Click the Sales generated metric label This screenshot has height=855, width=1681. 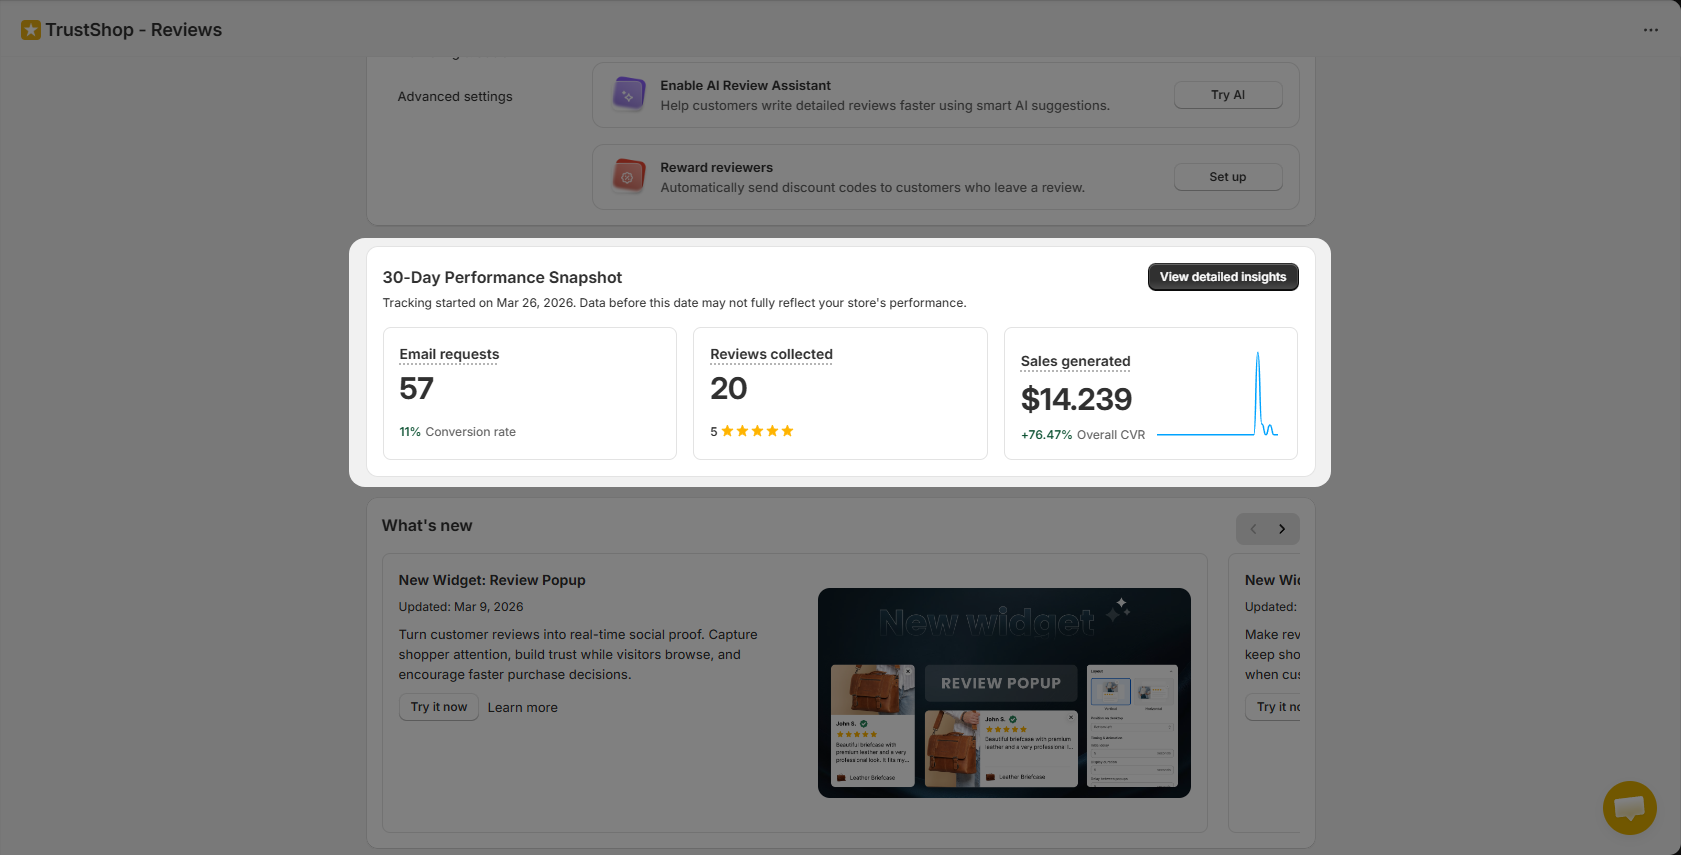click(x=1075, y=361)
